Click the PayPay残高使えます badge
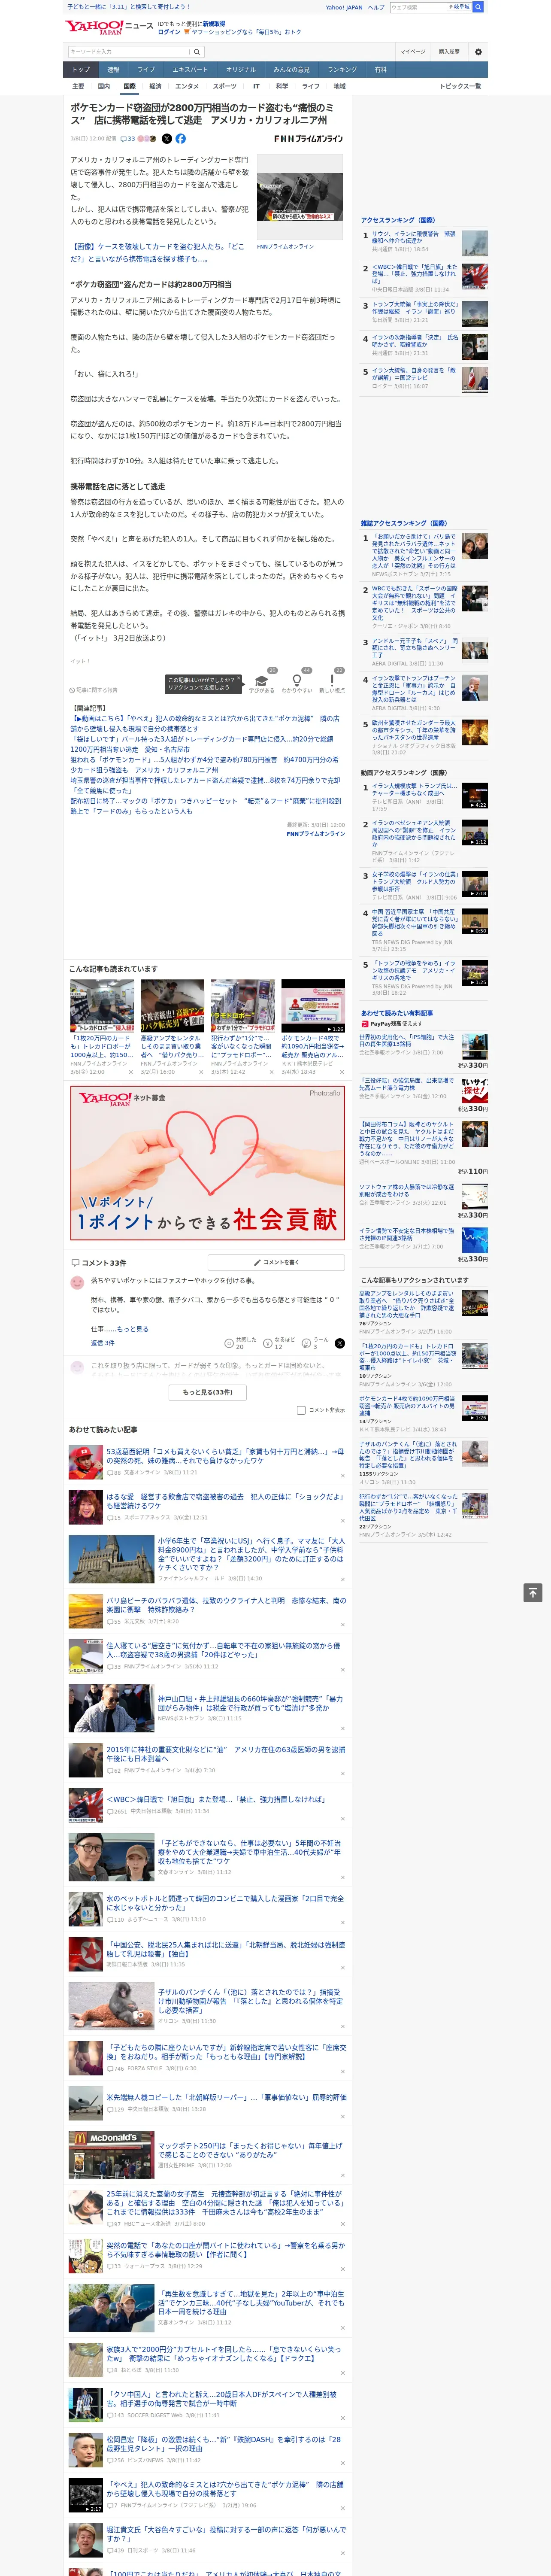Viewport: 551px width, 2576px height. click(x=391, y=1023)
